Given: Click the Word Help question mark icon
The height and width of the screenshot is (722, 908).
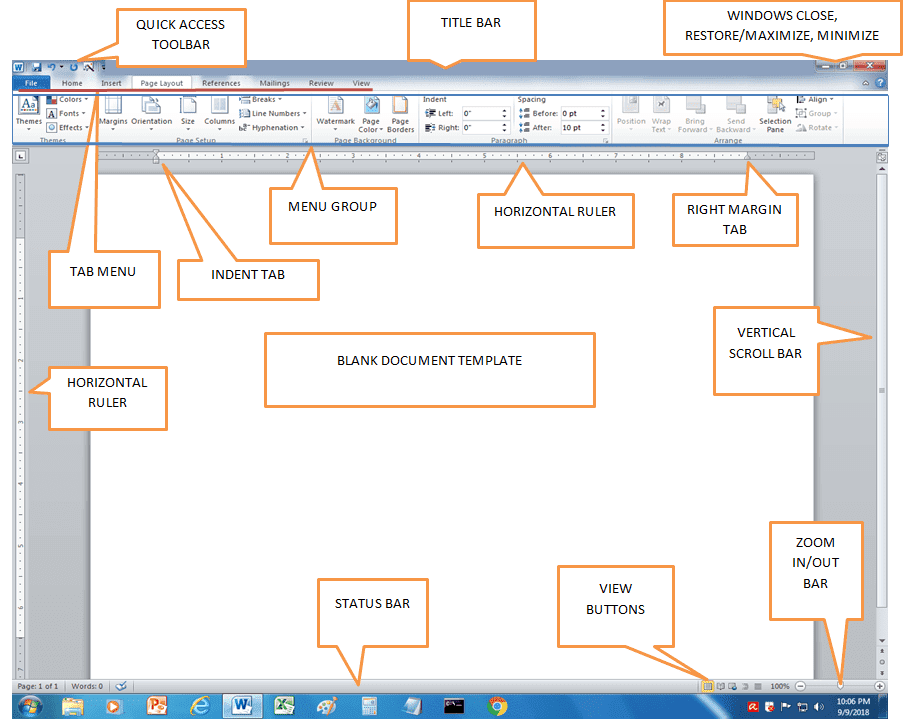Looking at the screenshot, I should pyautogui.click(x=880, y=83).
